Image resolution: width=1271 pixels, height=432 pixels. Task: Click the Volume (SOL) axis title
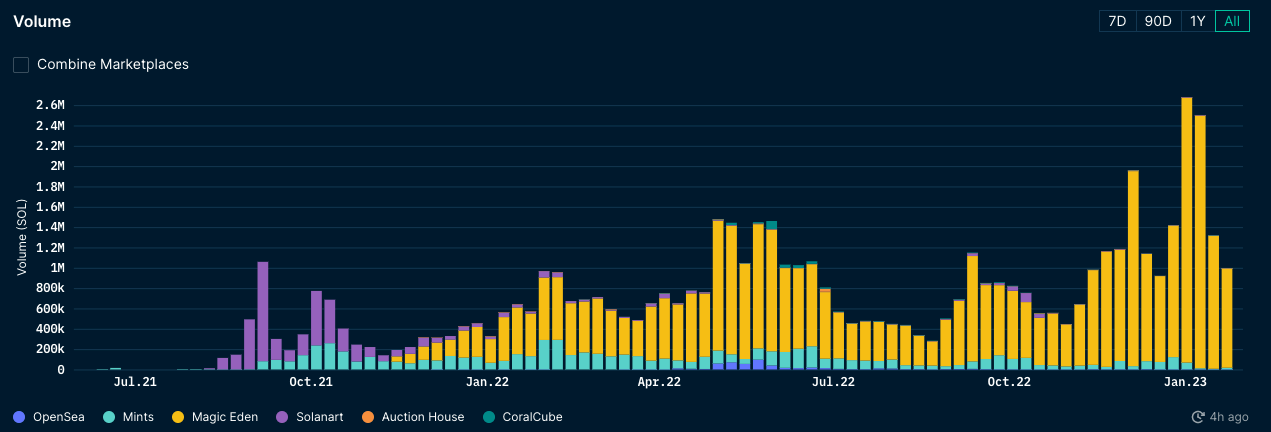[x=20, y=237]
